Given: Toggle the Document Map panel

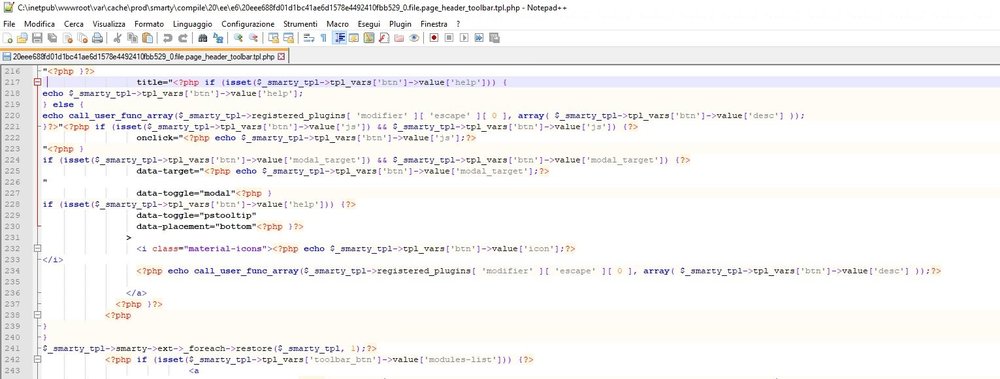Looking at the screenshot, I should (x=369, y=38).
